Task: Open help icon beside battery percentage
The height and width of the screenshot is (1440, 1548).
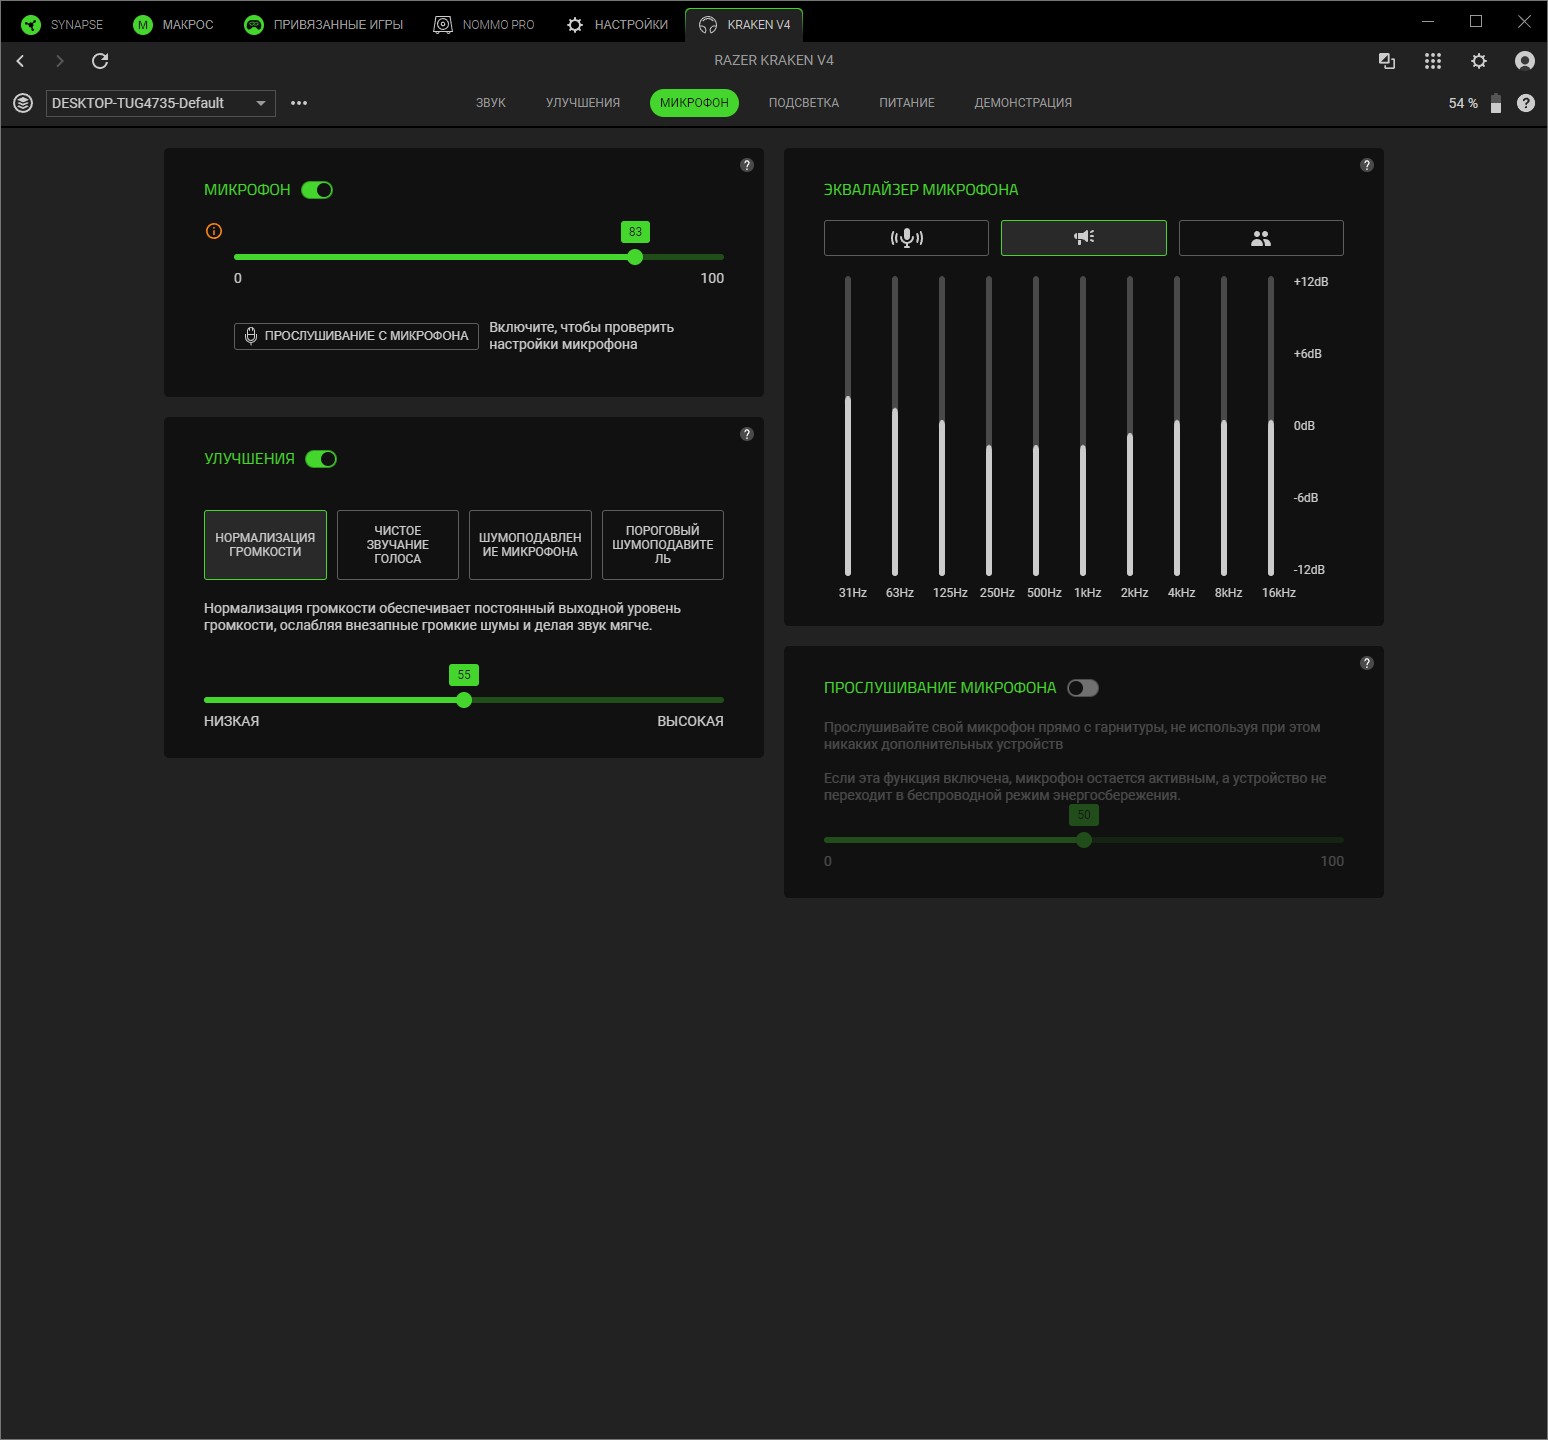Action: pos(1526,103)
